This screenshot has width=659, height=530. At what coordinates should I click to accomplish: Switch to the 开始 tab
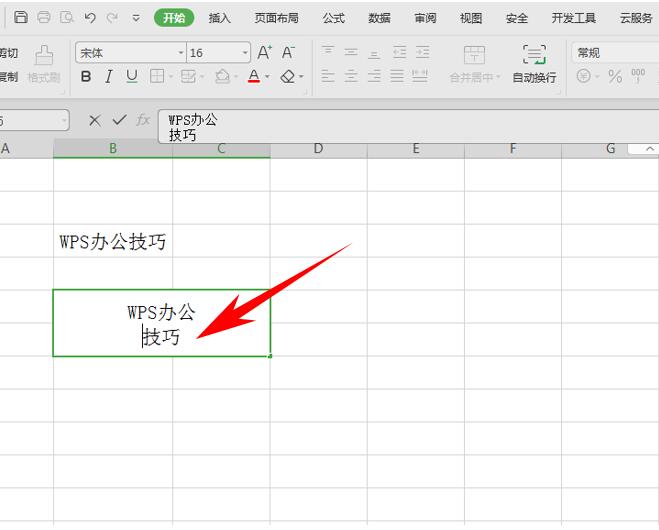pyautogui.click(x=174, y=18)
